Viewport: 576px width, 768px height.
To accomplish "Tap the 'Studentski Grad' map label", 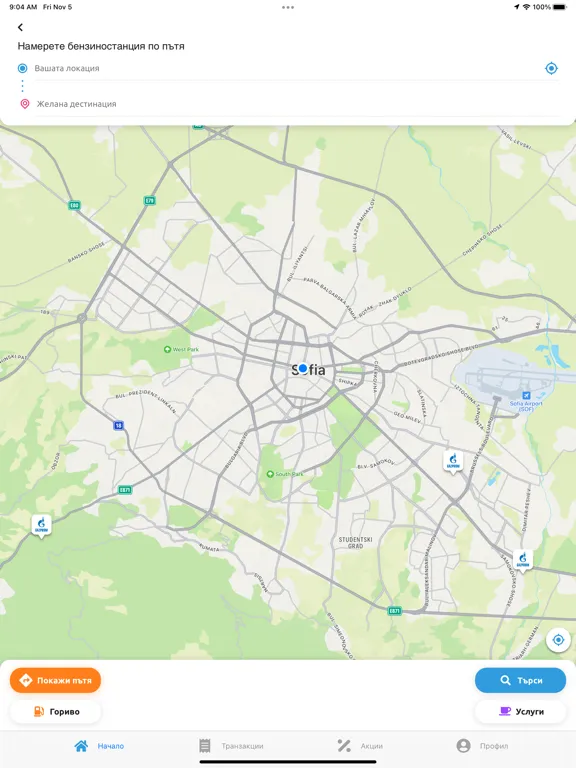I will 356,542.
